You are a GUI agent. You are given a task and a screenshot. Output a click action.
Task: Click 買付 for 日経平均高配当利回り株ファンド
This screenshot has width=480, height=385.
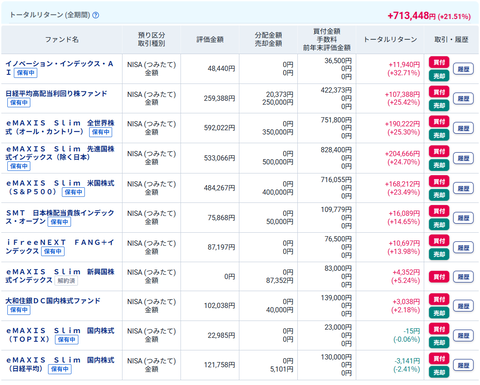pyautogui.click(x=439, y=92)
